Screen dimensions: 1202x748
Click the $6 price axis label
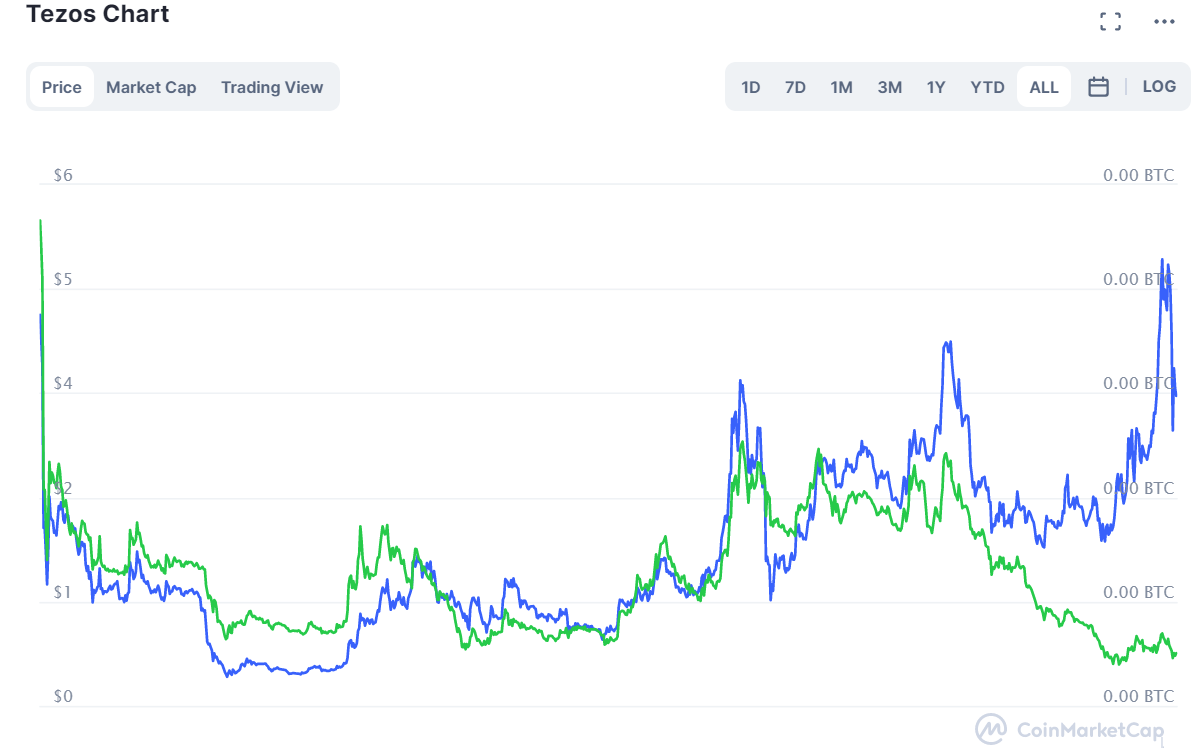63,175
